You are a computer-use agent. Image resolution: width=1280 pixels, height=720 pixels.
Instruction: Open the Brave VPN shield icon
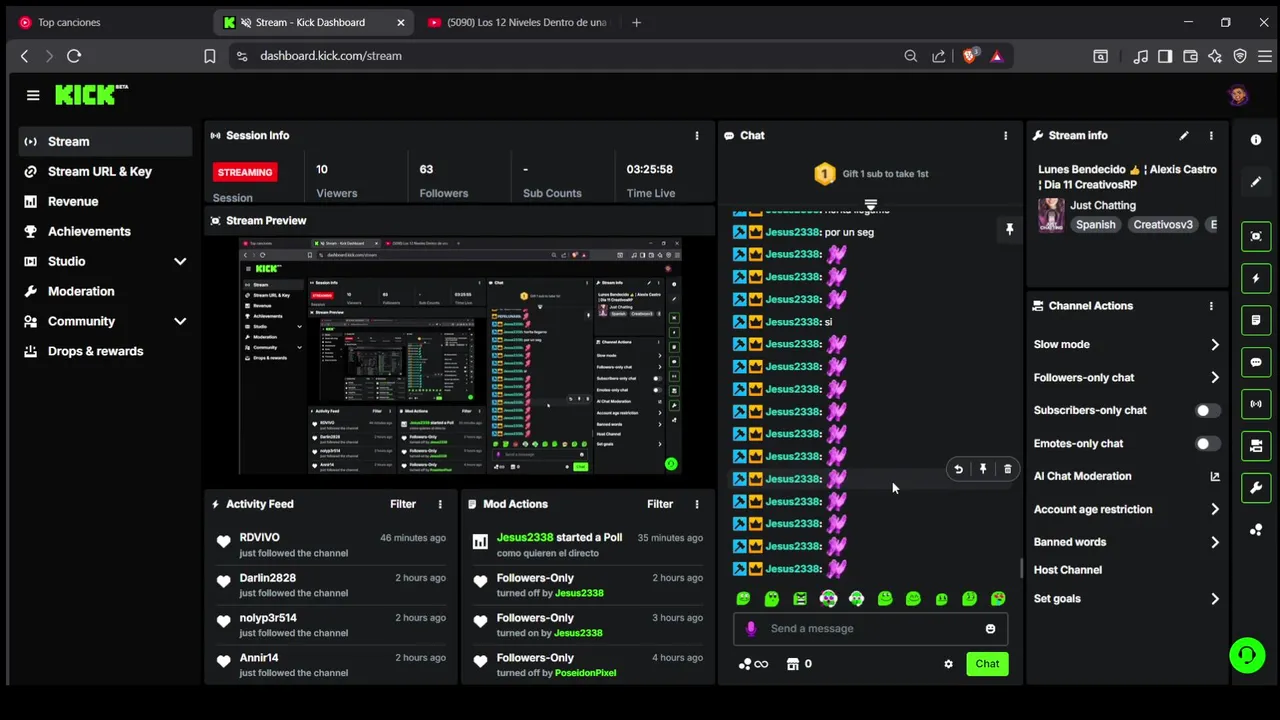1240,56
